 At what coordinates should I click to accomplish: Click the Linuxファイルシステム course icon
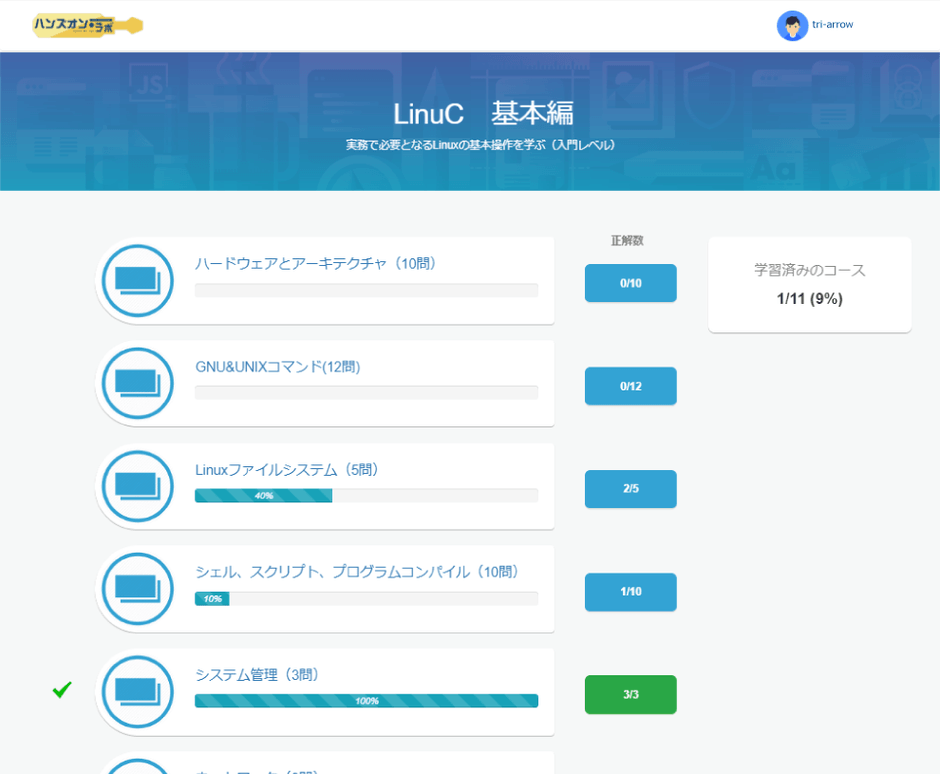click(138, 487)
